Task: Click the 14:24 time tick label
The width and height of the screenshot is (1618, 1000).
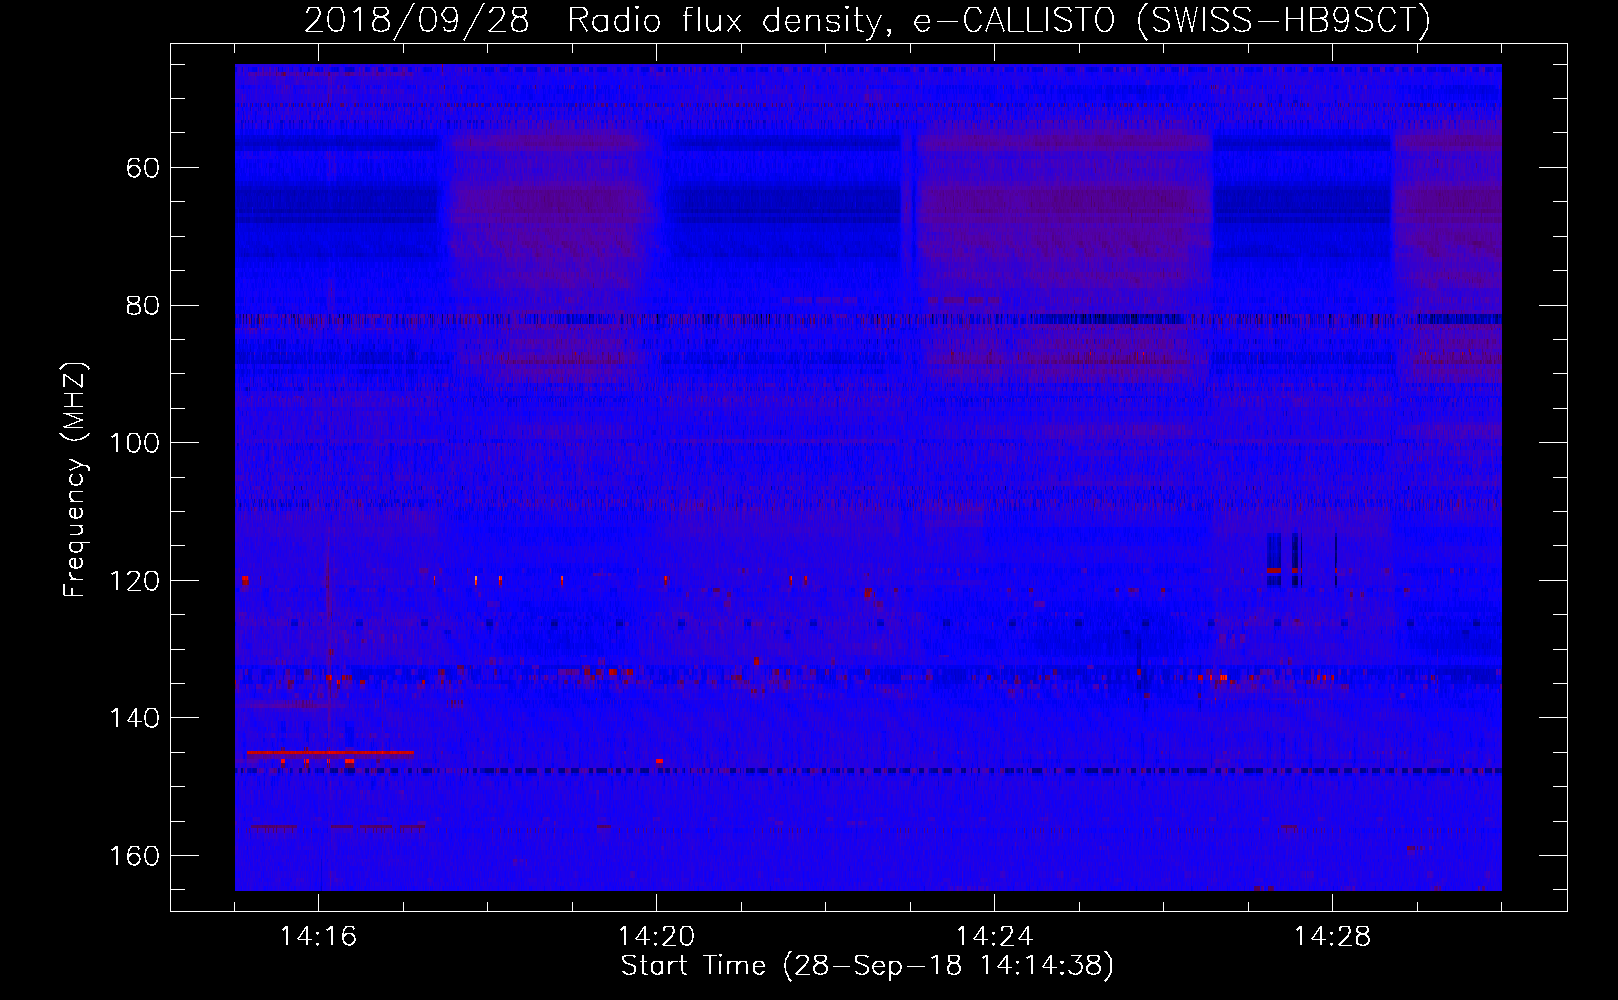Action: [995, 936]
